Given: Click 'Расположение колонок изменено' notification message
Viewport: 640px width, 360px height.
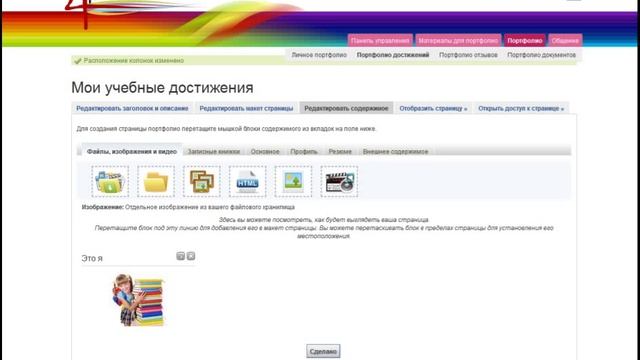Looking at the screenshot, I should coord(133,60).
